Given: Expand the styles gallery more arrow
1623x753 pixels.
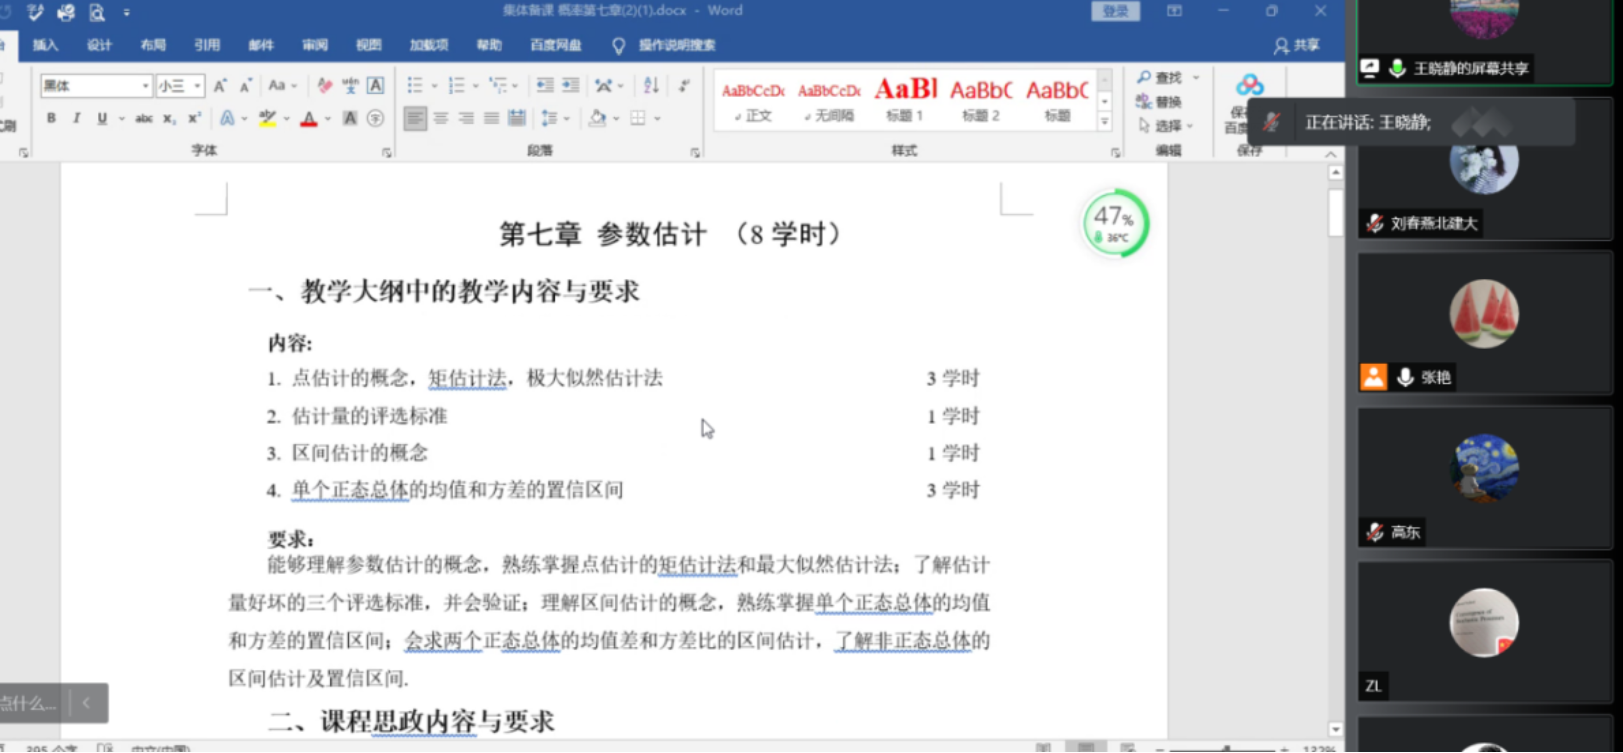Looking at the screenshot, I should (1104, 122).
